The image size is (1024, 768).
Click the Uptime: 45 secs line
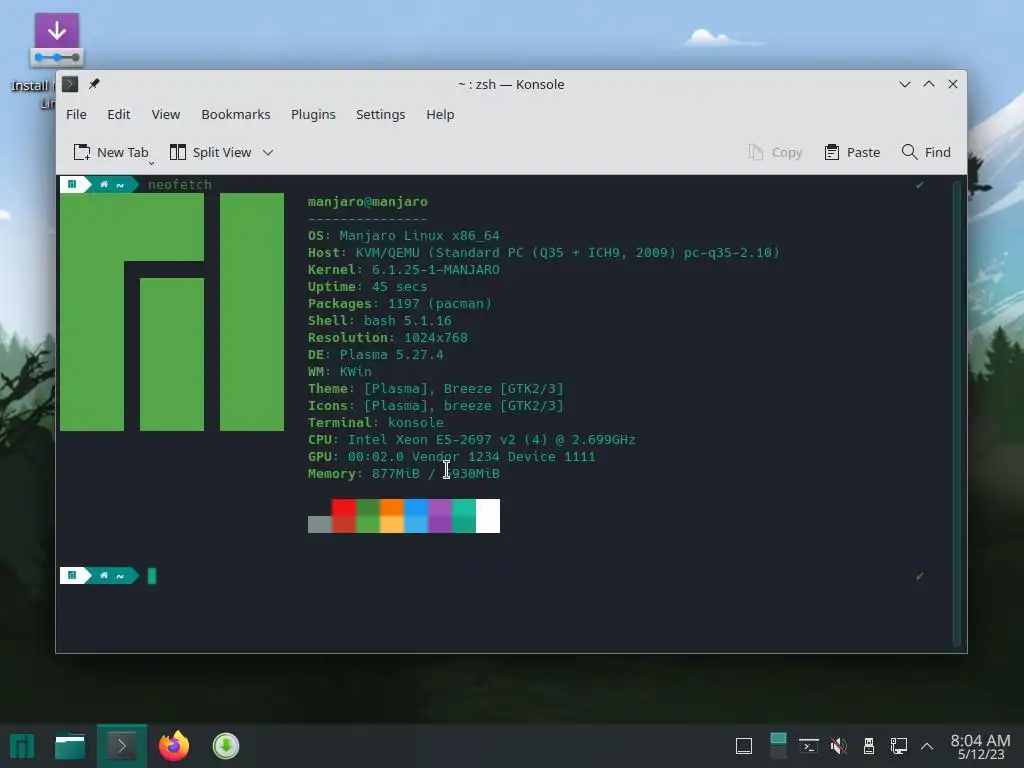[368, 287]
